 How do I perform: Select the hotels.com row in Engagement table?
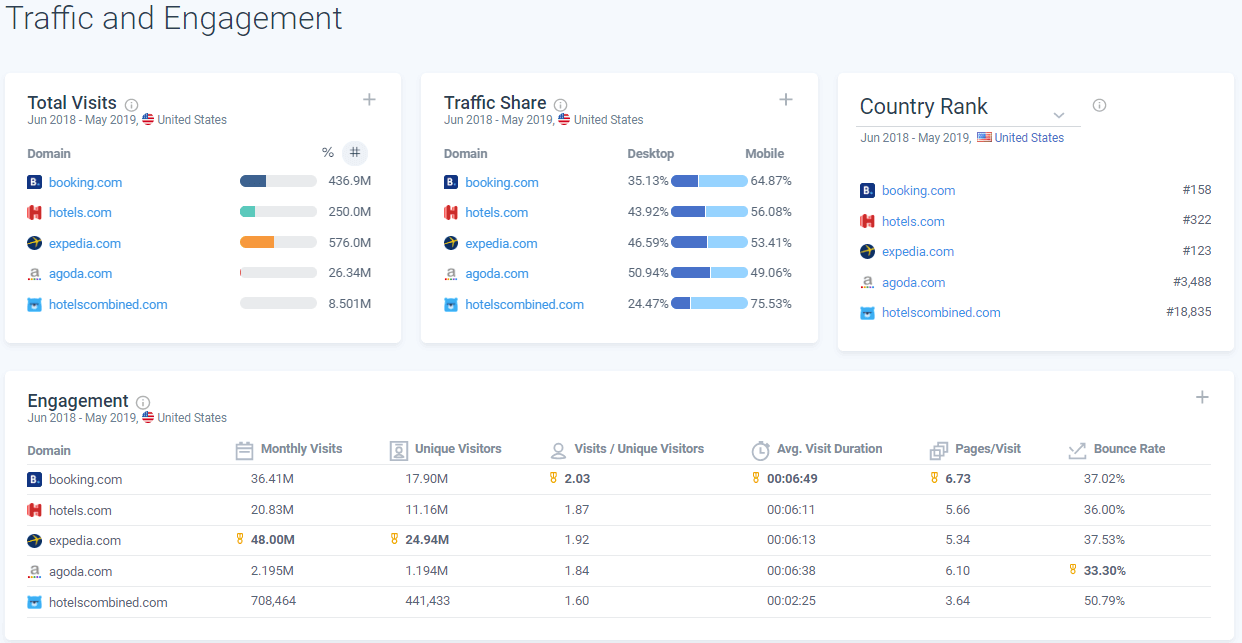point(80,510)
